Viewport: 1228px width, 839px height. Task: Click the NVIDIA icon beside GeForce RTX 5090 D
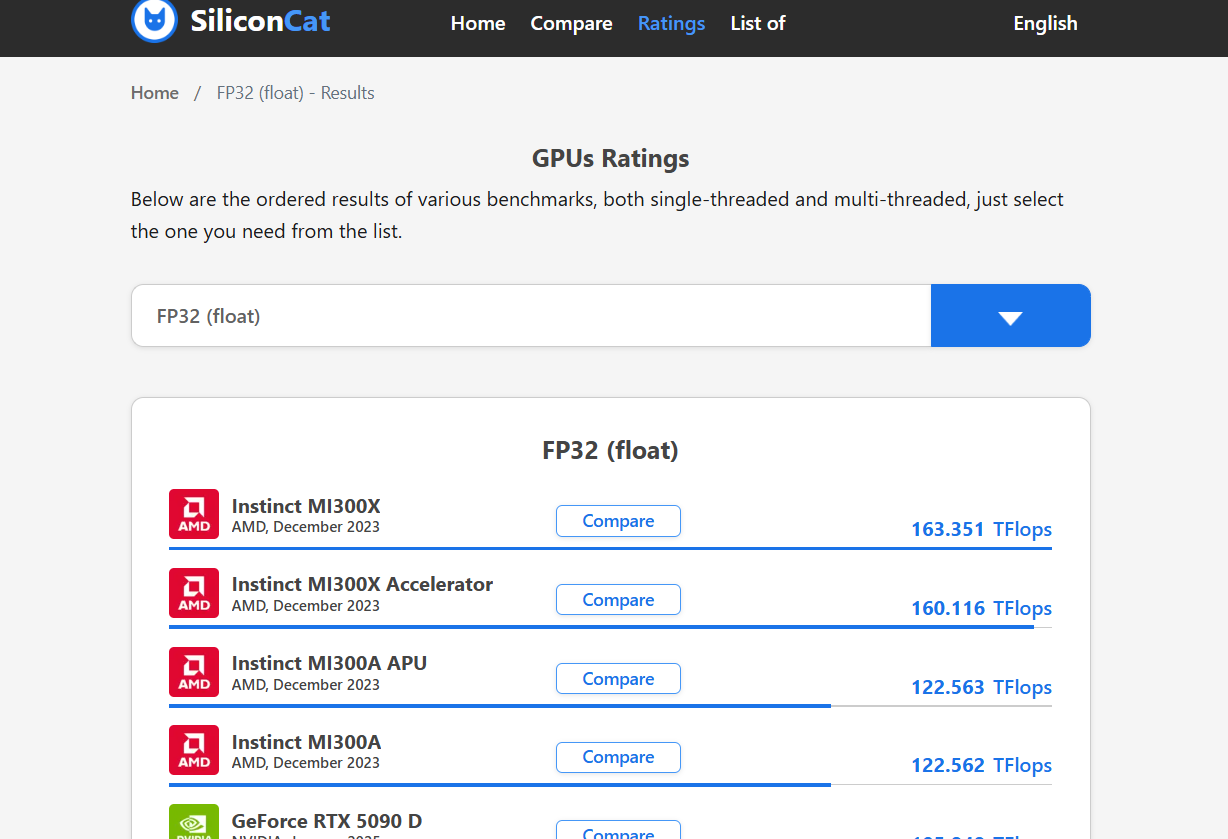point(194,824)
